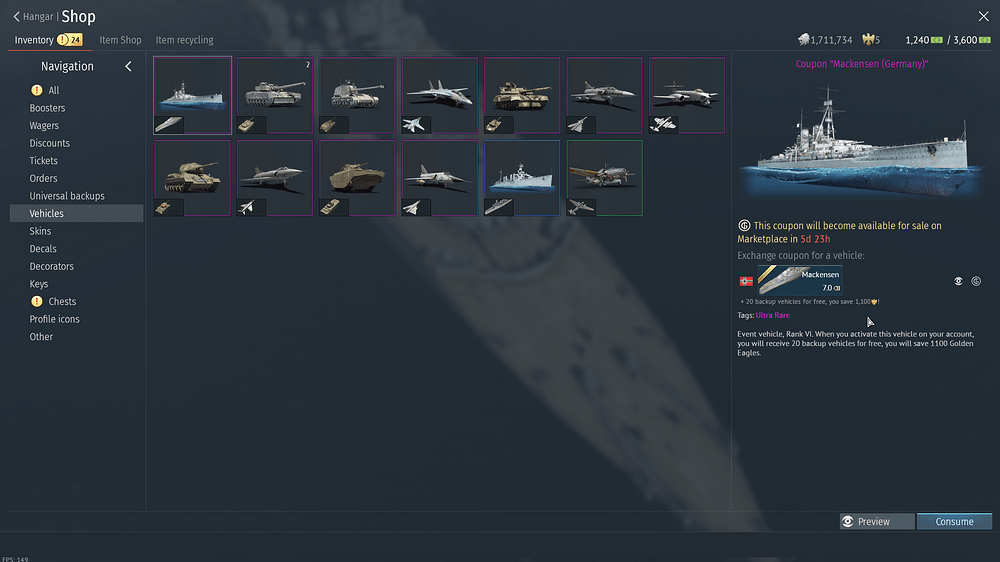
Task: Click the green icon beside 3,600
Action: (x=985, y=40)
